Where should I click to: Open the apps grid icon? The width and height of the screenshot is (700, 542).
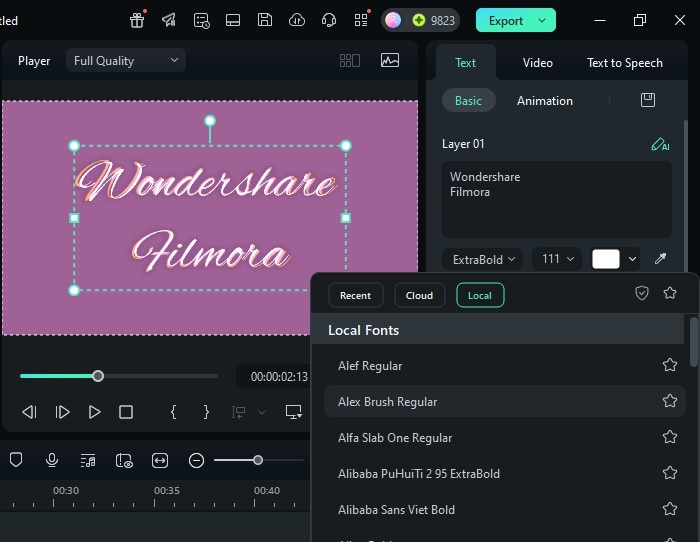click(x=361, y=20)
